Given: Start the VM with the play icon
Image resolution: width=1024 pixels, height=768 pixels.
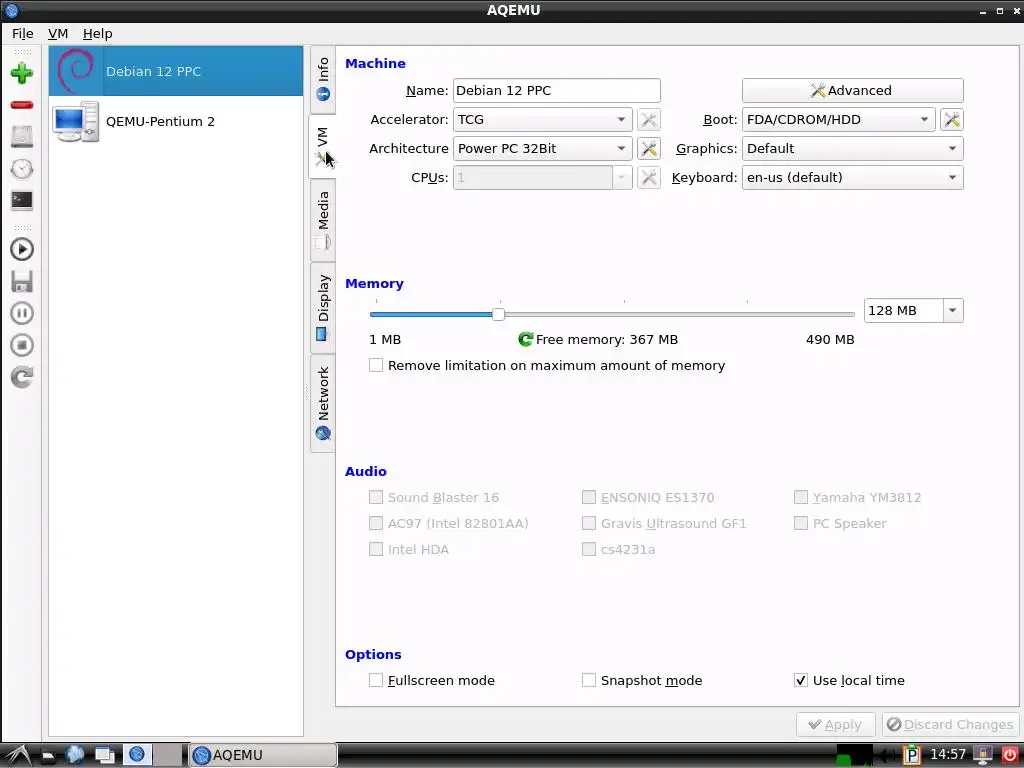Looking at the screenshot, I should pyautogui.click(x=22, y=249).
